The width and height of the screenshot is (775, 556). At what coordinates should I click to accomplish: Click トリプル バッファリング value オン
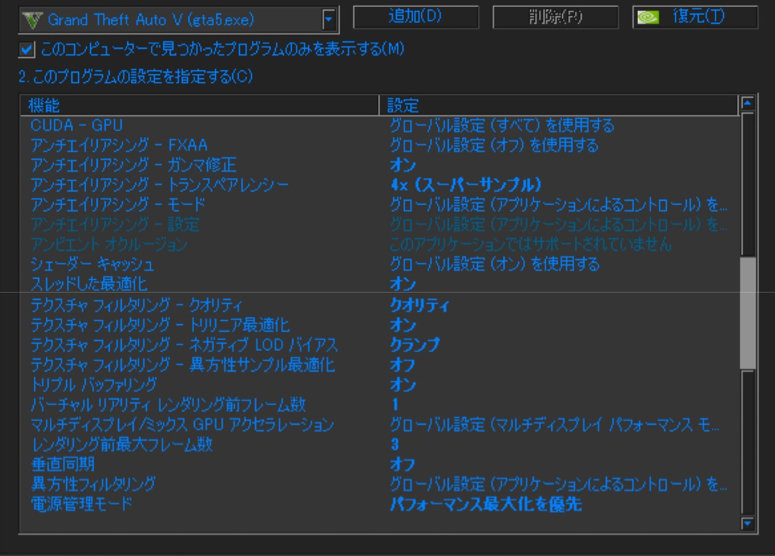click(402, 385)
